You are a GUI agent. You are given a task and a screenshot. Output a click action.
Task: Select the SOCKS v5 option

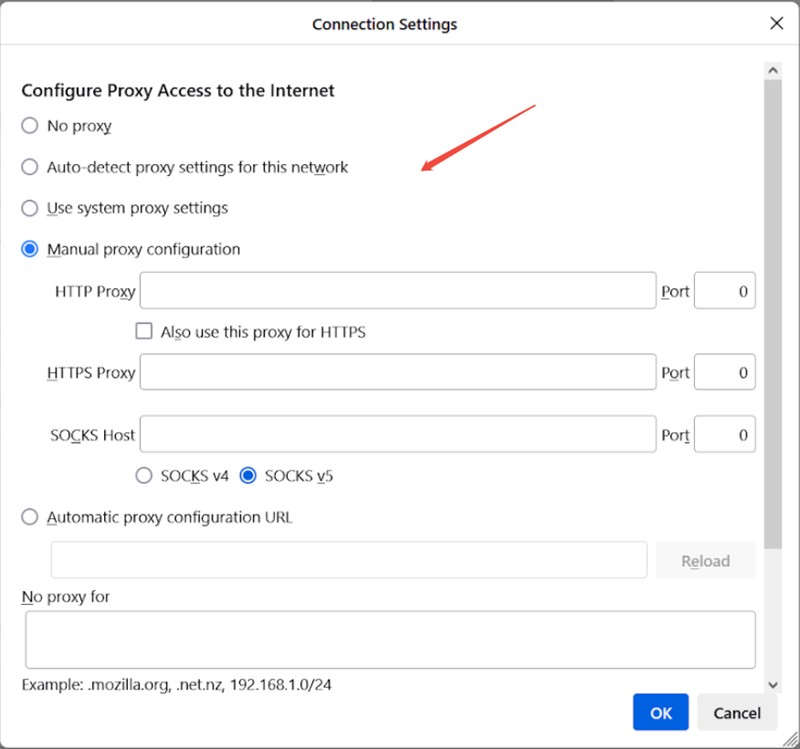pyautogui.click(x=247, y=476)
